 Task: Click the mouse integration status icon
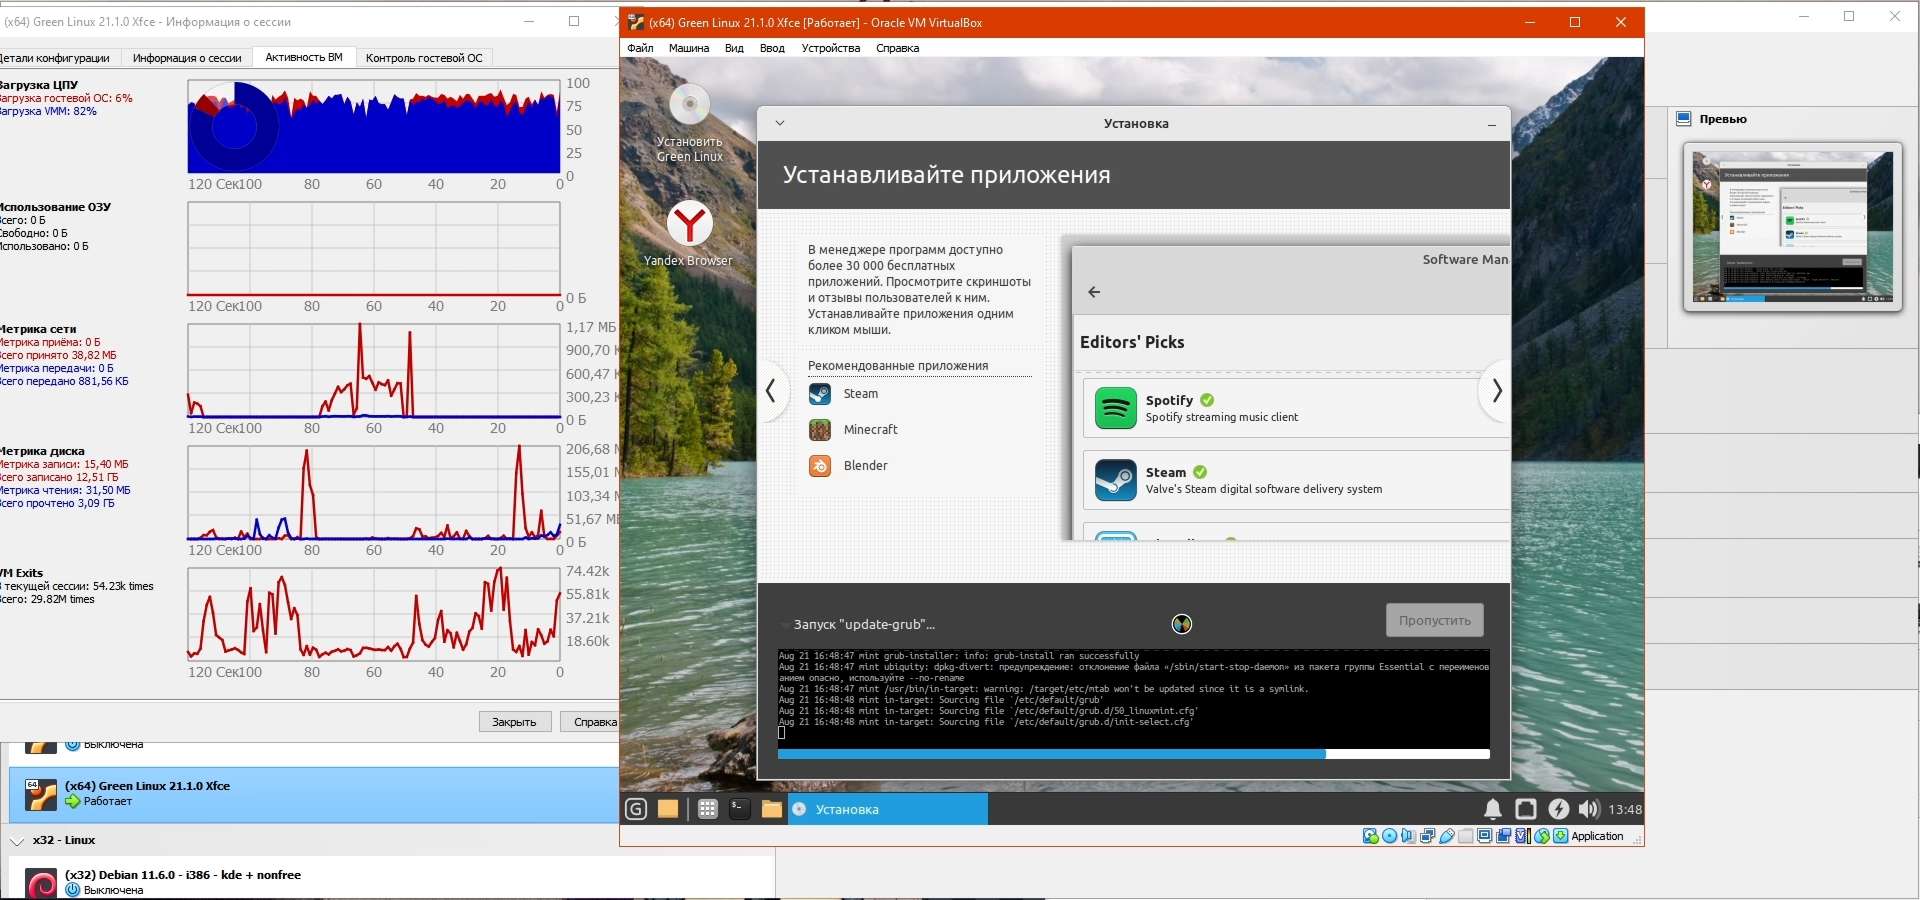pos(1542,836)
